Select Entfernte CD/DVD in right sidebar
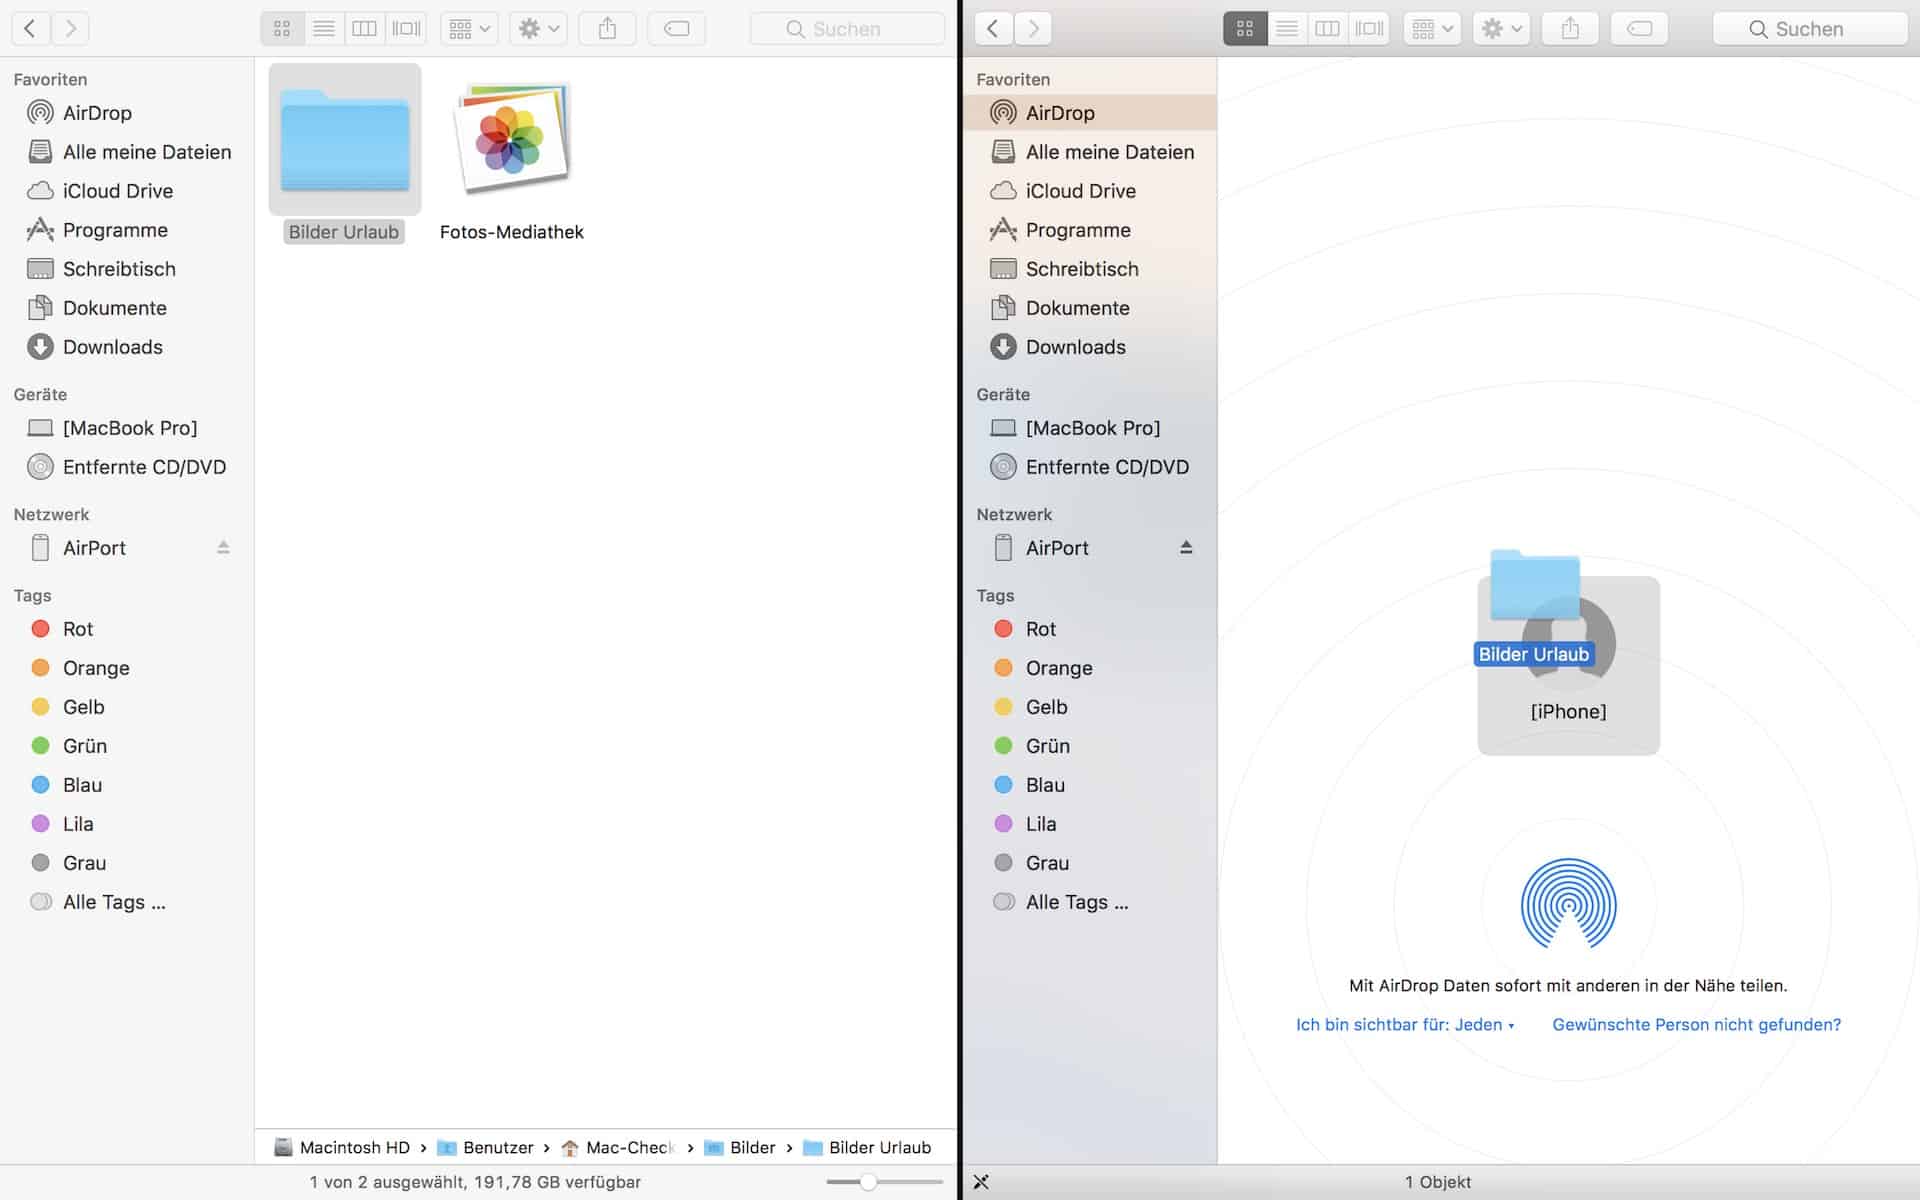Screen dimensions: 1920x1200 click(x=1090, y=467)
